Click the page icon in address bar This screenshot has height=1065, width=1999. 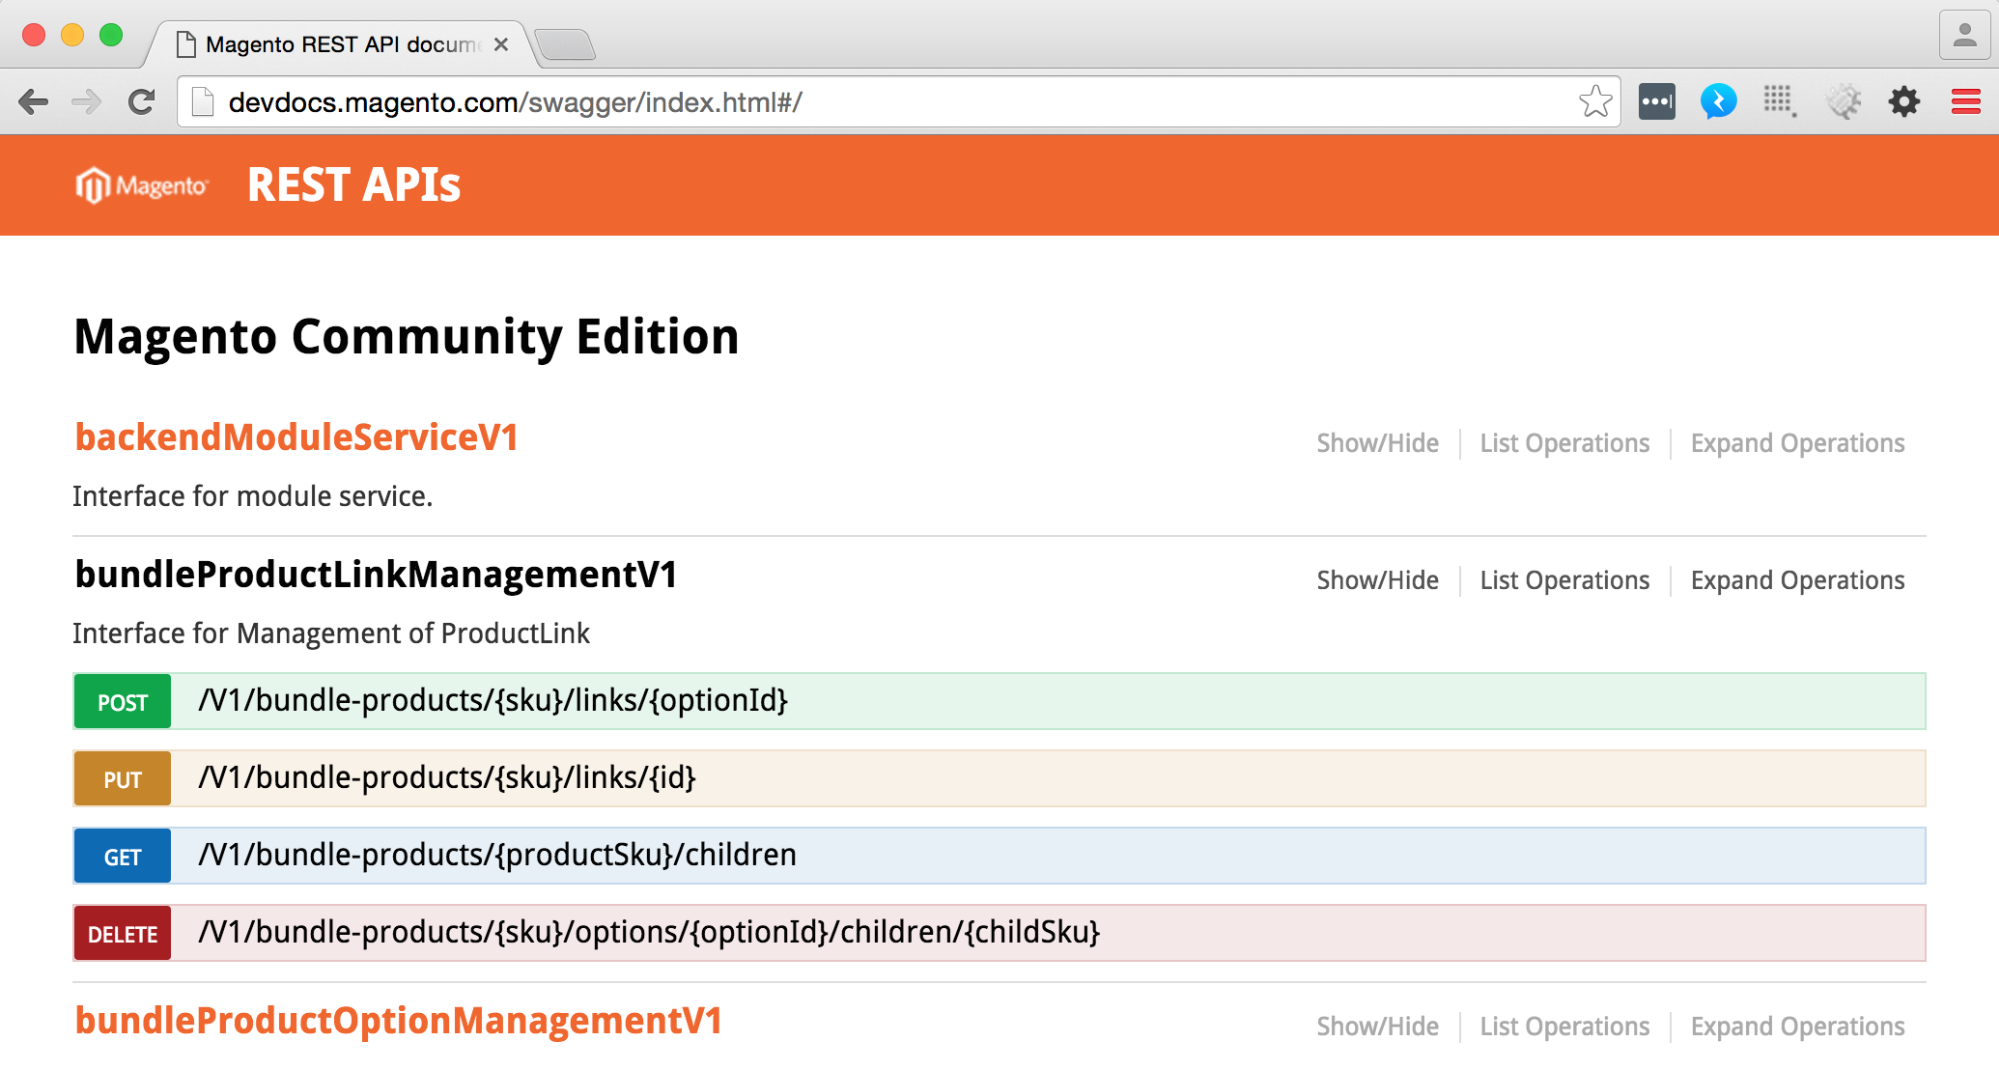point(203,102)
